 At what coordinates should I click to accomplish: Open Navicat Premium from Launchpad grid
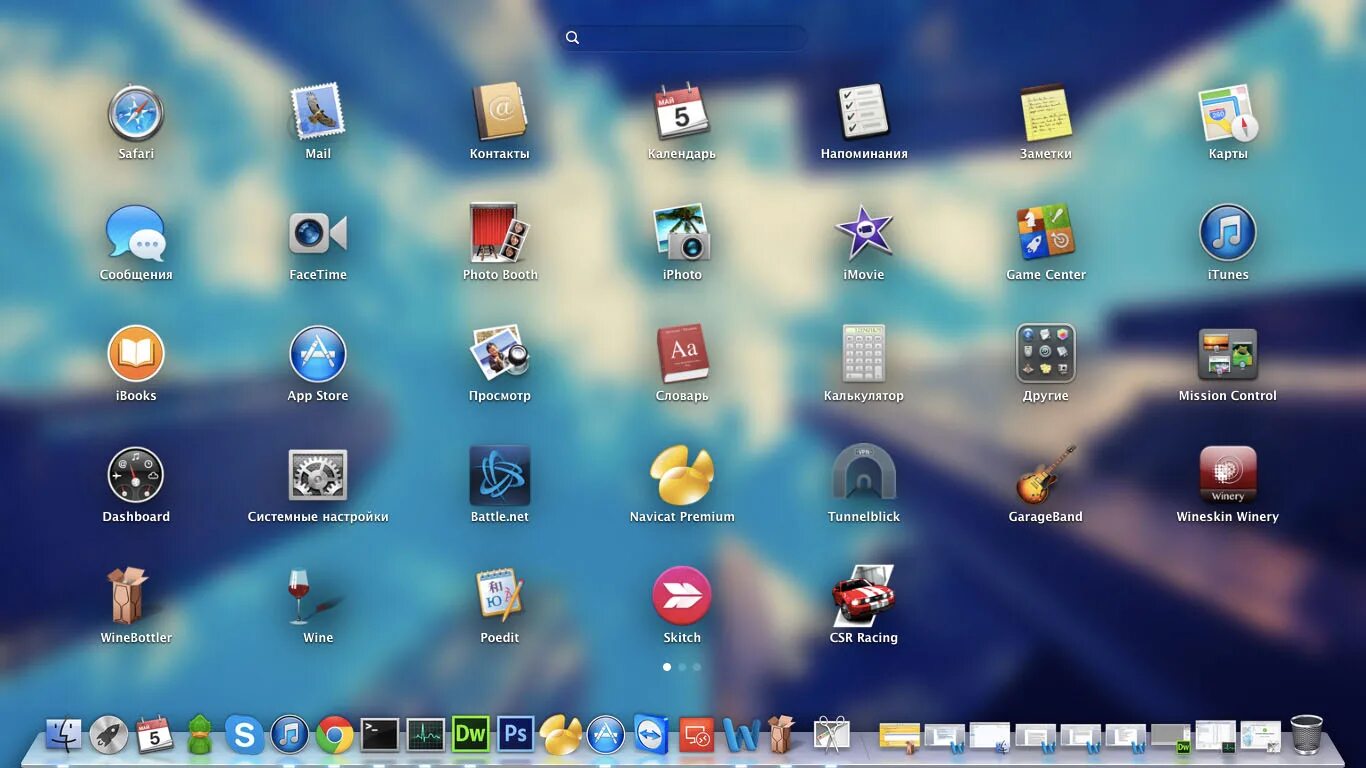tap(682, 476)
